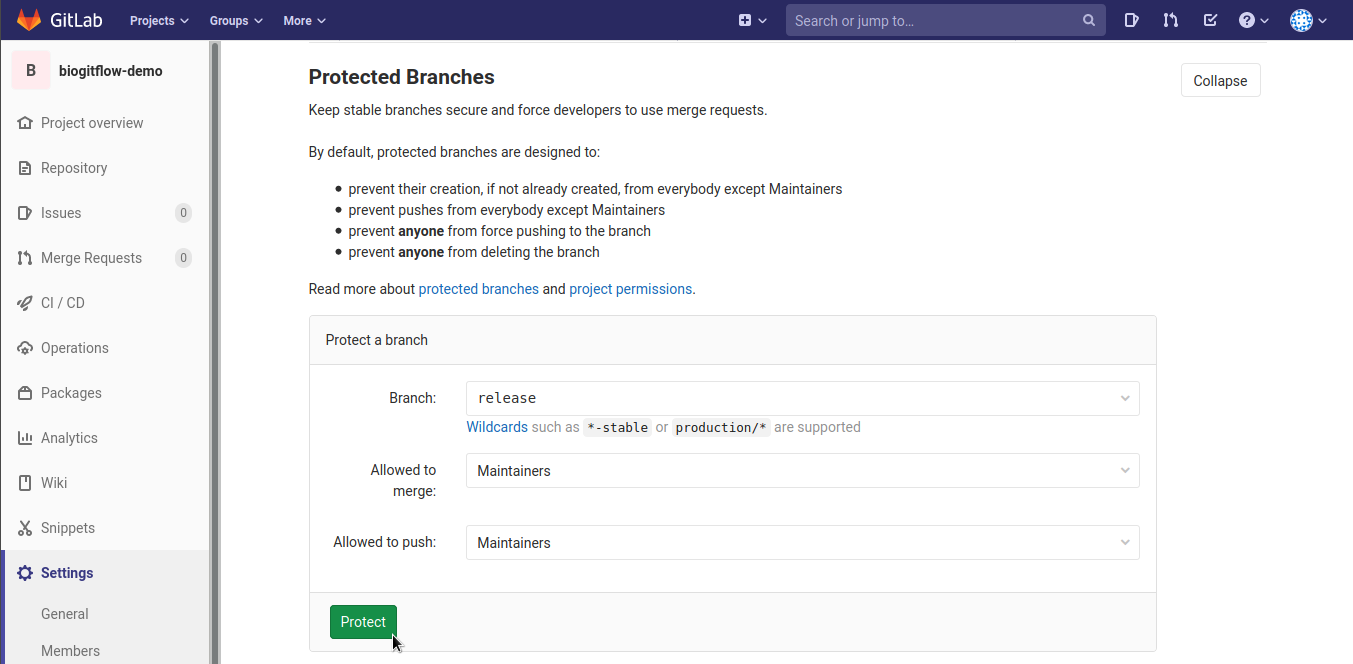The width and height of the screenshot is (1353, 664).
Task: Open the To-Do list checkmark icon
Action: [x=1210, y=20]
